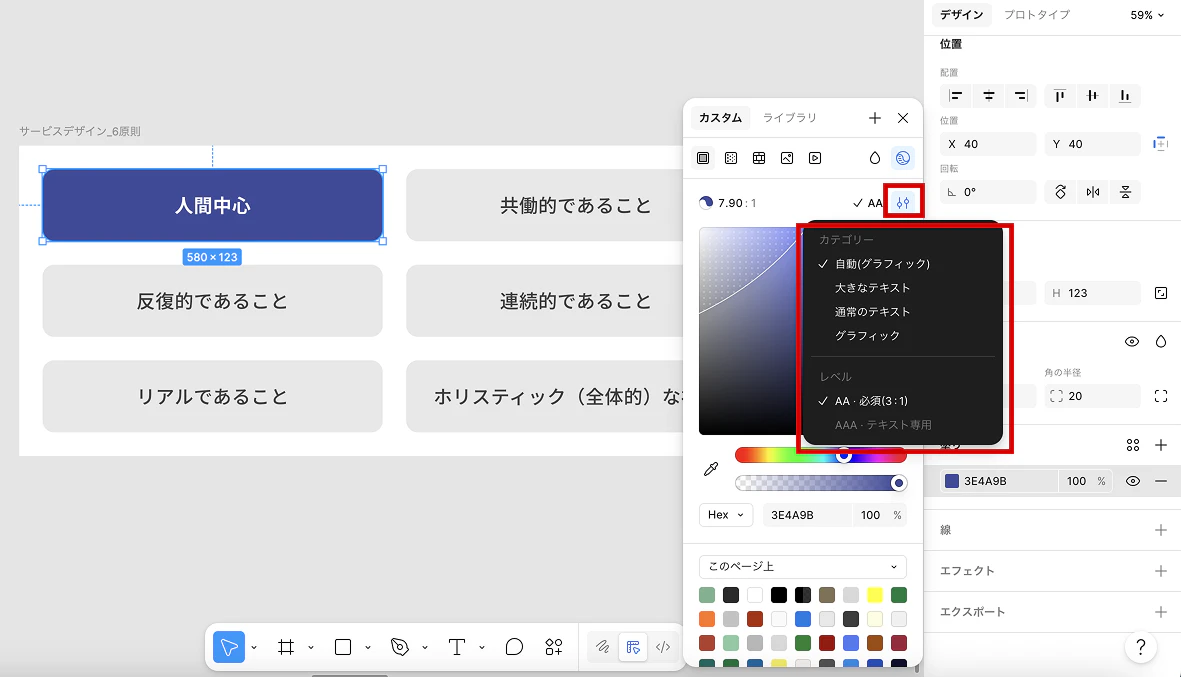Flip the selection horizontally
The width and height of the screenshot is (1181, 677).
(x=1093, y=192)
